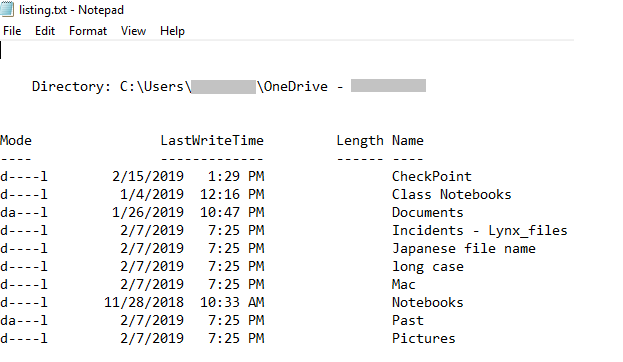
Task: Click the Length column header text
Action: pyautogui.click(x=360, y=141)
